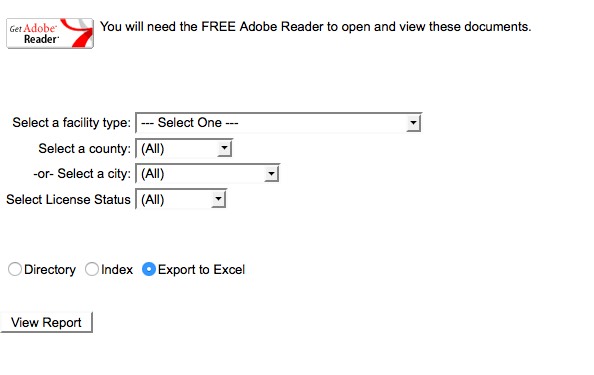This screenshot has width=594, height=375.
Task: Open the facility type dropdown
Action: point(278,123)
